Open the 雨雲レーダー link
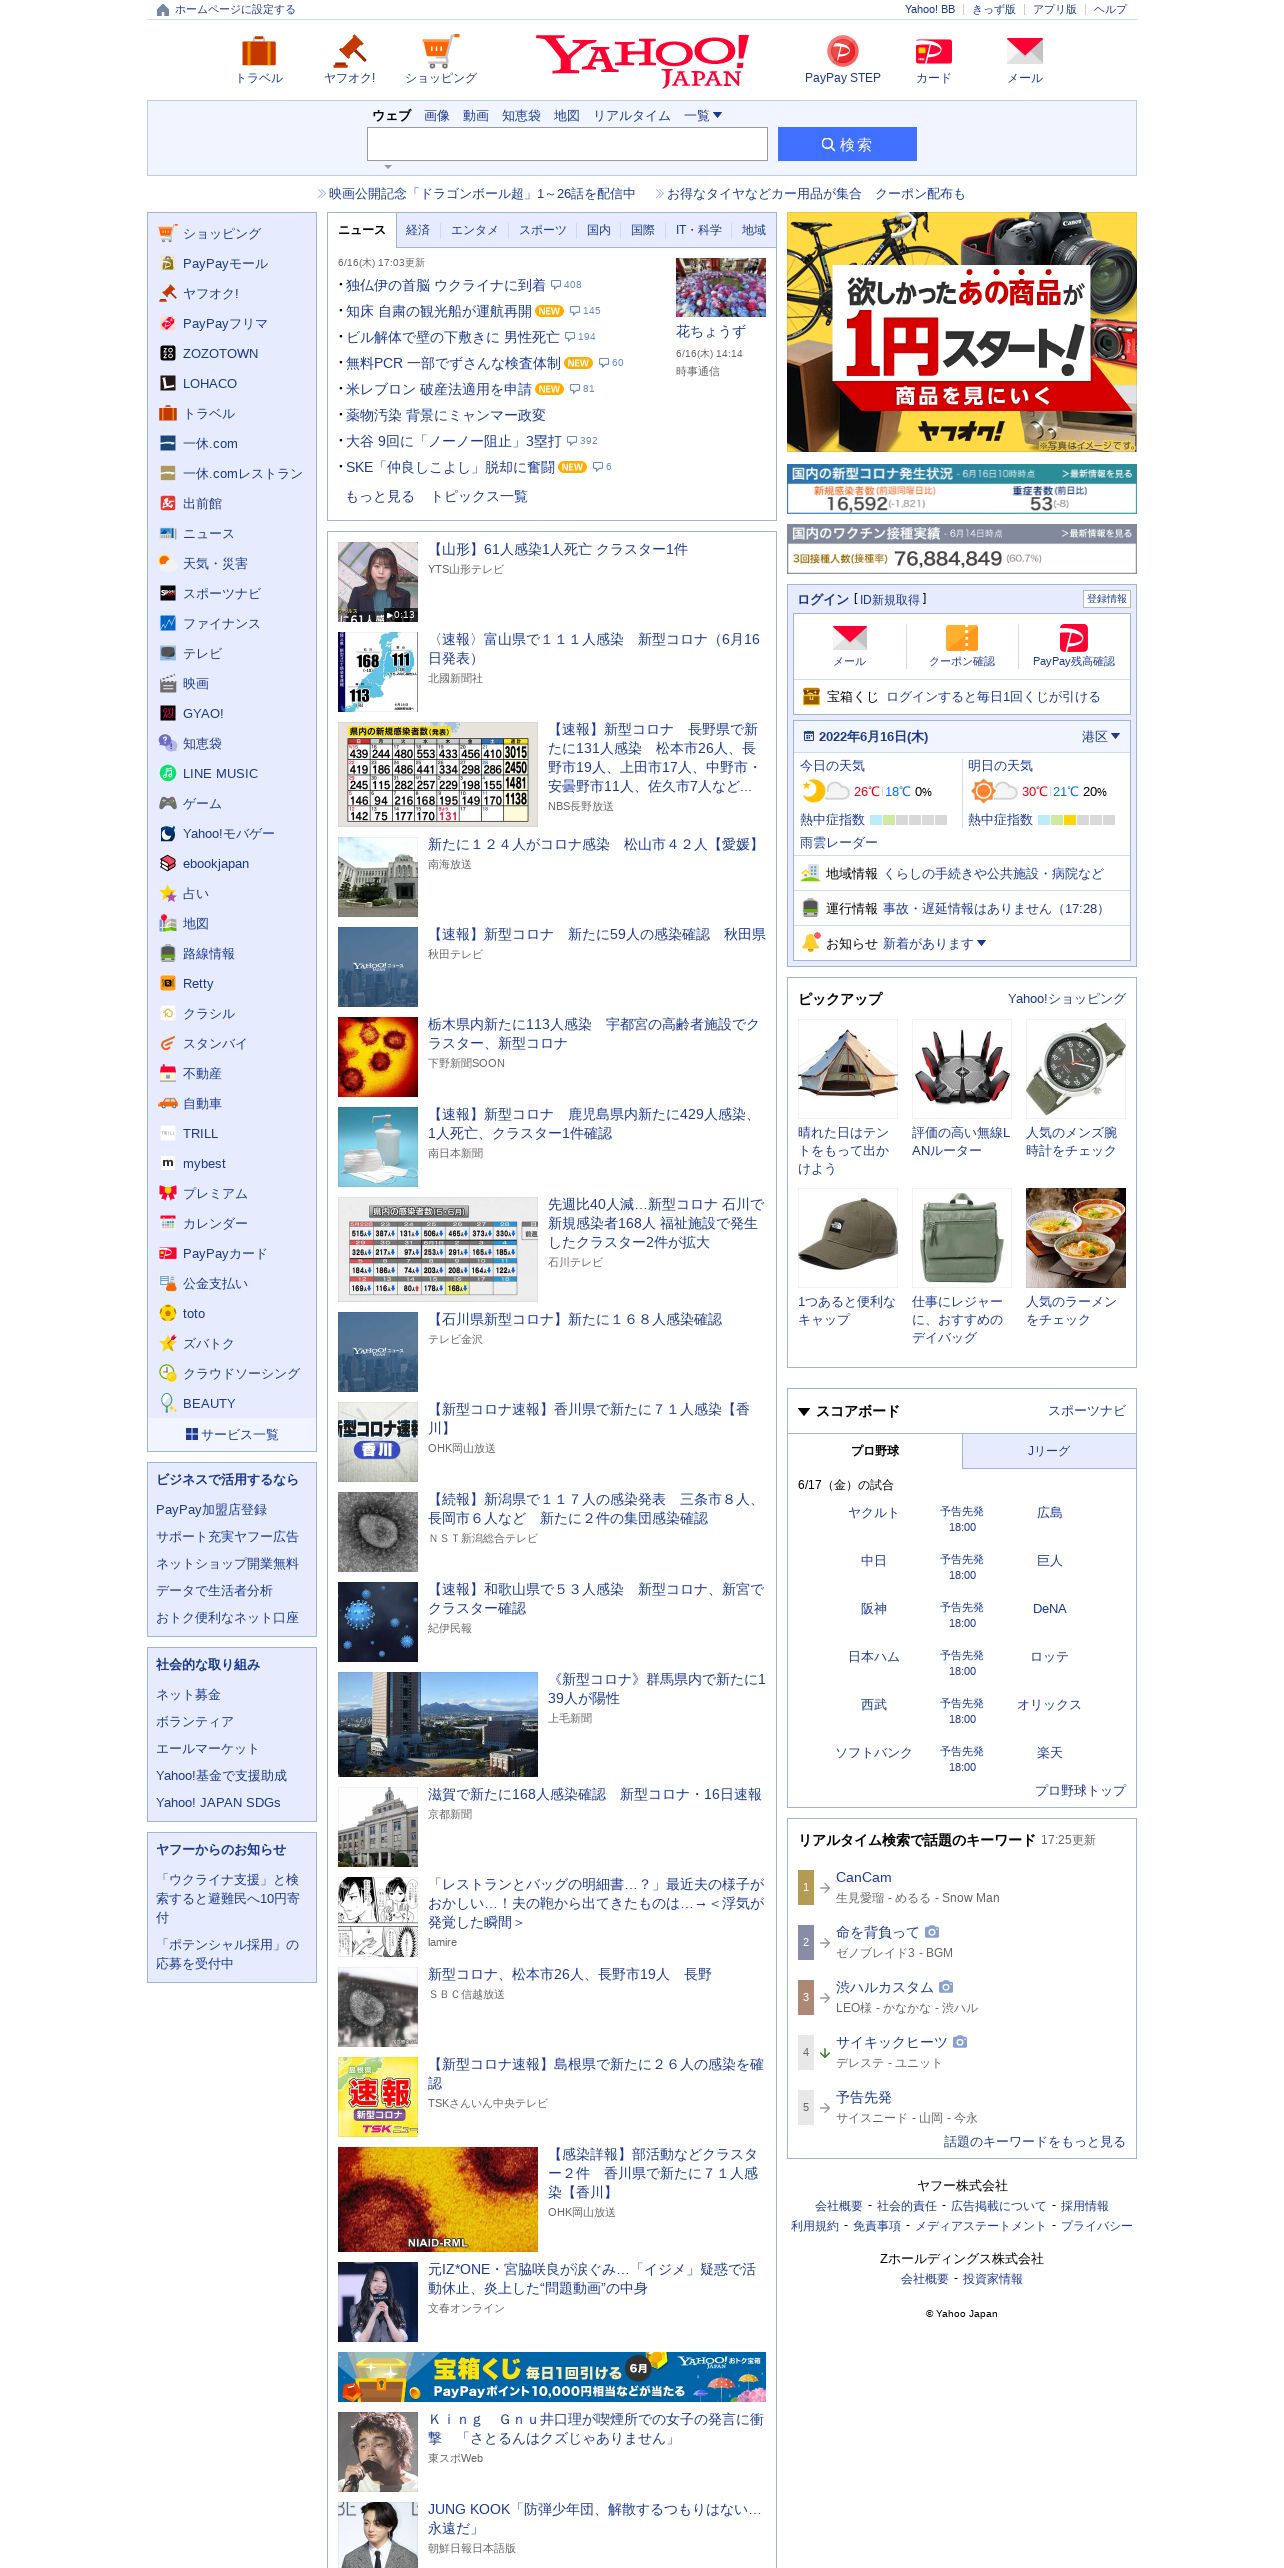 [839, 843]
